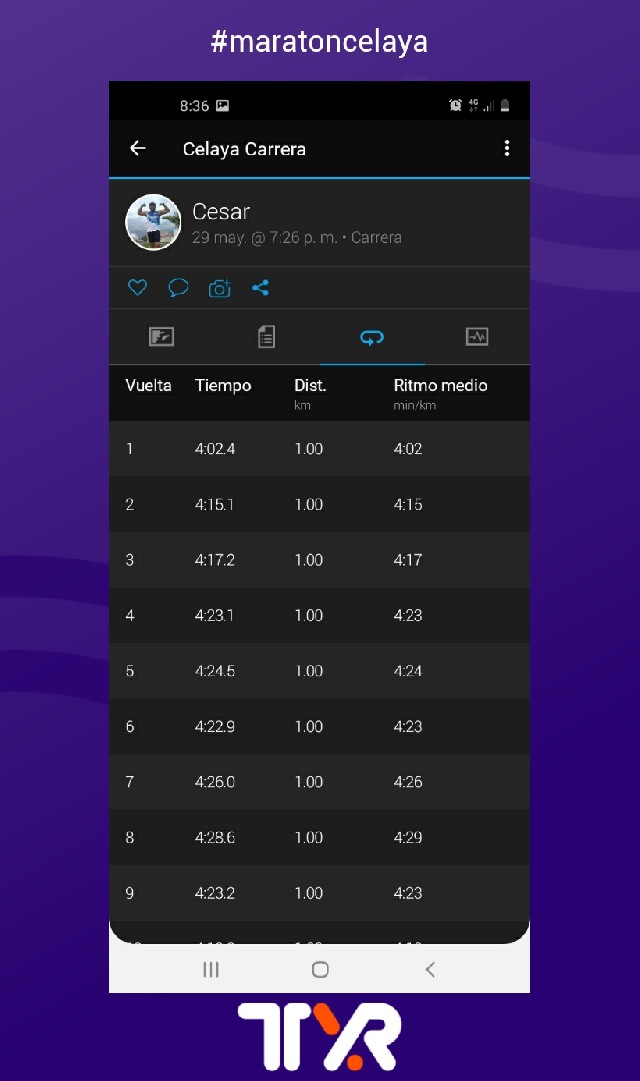Tap the Celaya Carrera title
The image size is (640, 1081).
[244, 149]
